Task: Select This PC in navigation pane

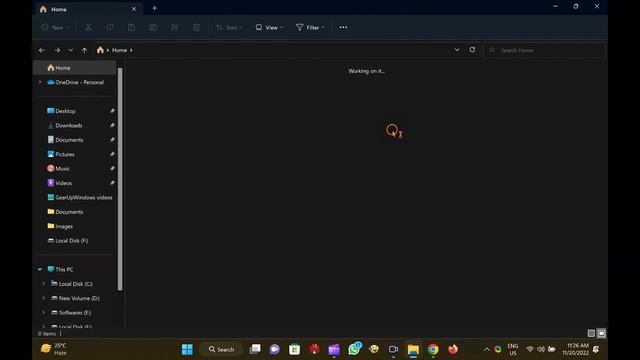Action: pyautogui.click(x=64, y=269)
